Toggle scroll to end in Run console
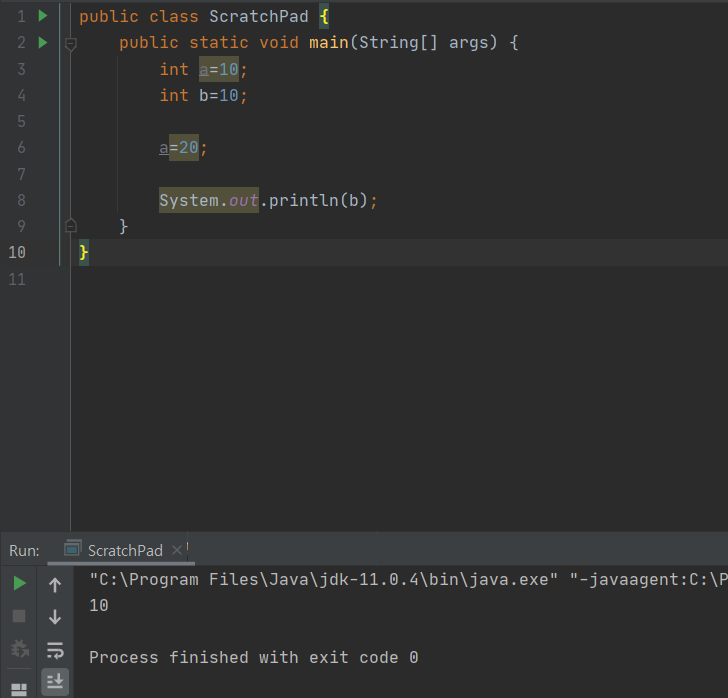Image resolution: width=728 pixels, height=698 pixels. (55, 682)
